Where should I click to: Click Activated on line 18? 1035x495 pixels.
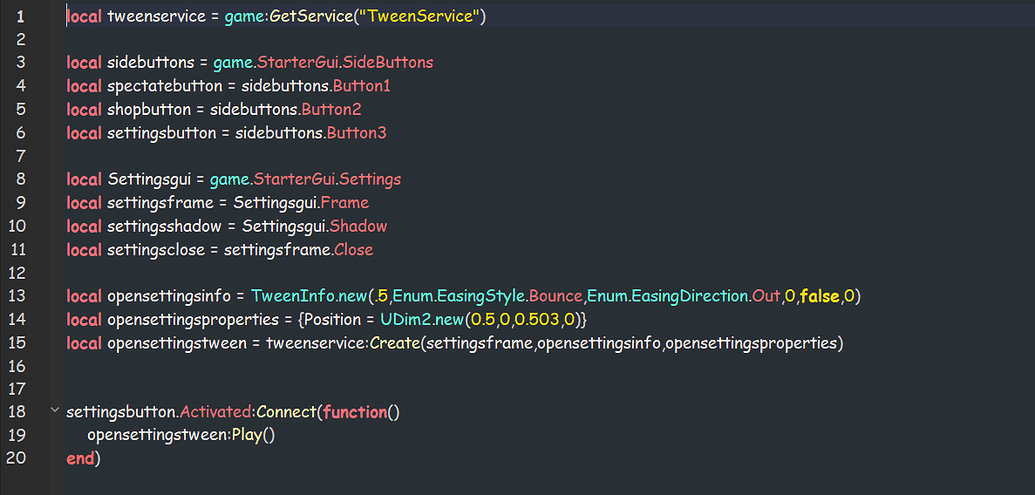point(217,412)
